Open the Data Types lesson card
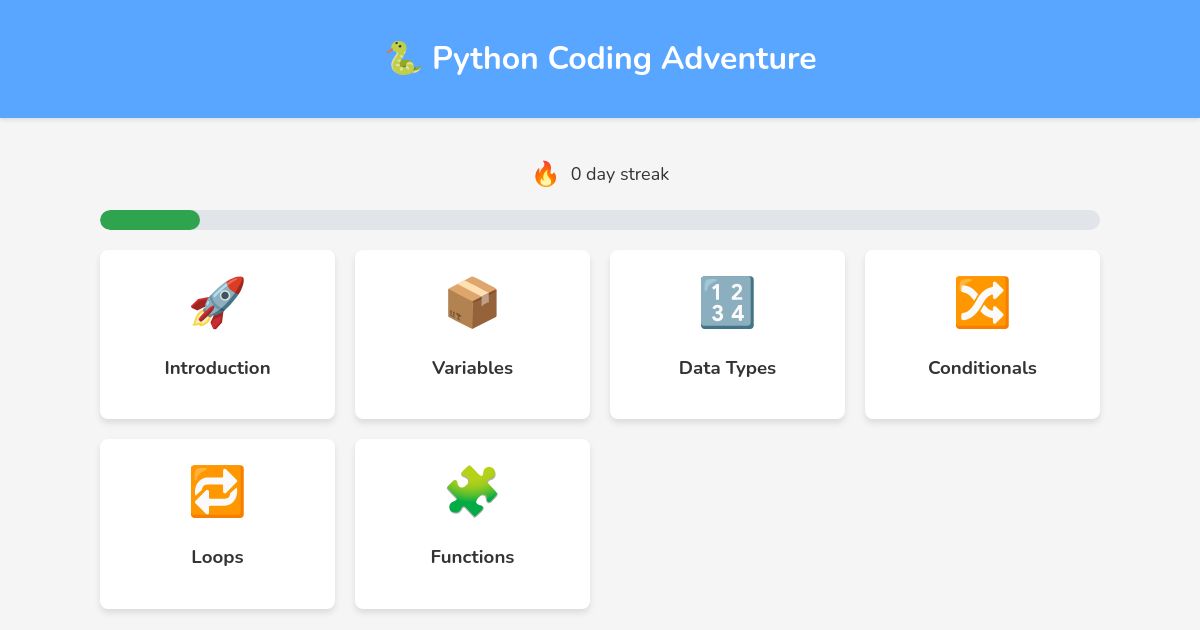The image size is (1200, 630). pos(727,334)
